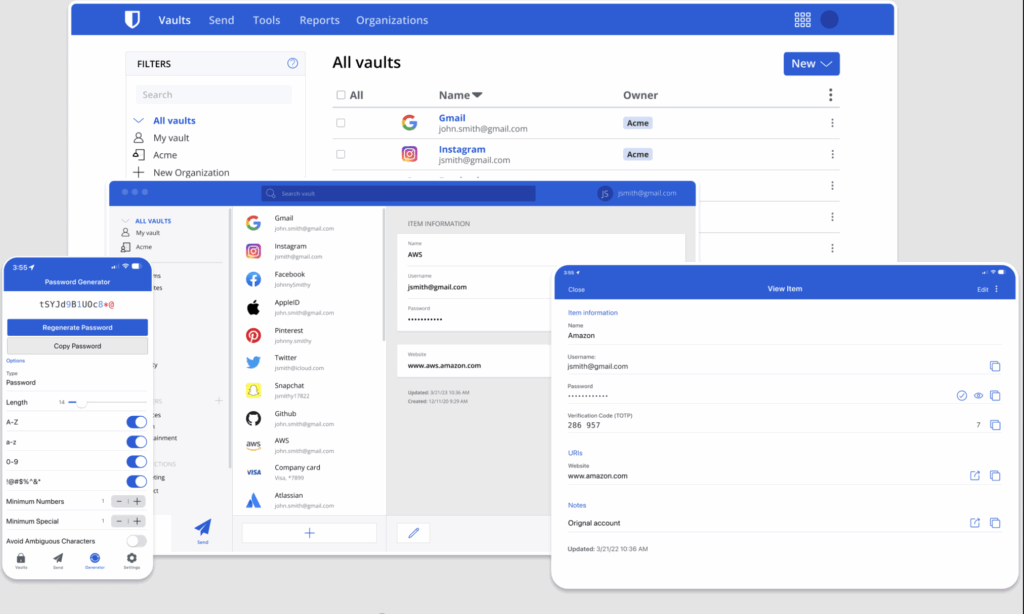Check the Instagram row checkbox
The height and width of the screenshot is (614, 1024).
[341, 154]
